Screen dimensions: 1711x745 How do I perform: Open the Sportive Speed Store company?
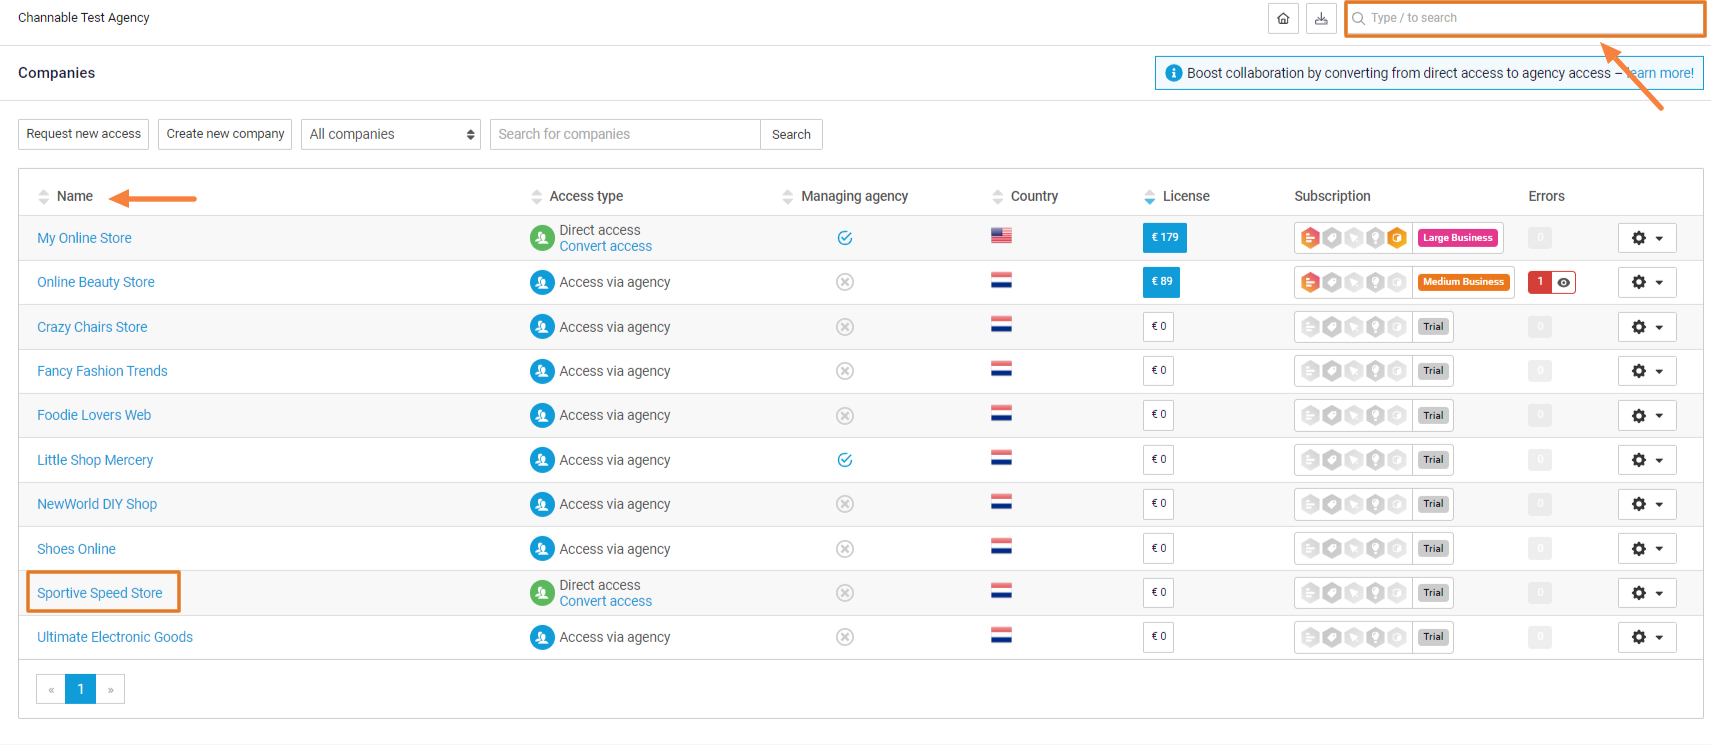pos(100,593)
